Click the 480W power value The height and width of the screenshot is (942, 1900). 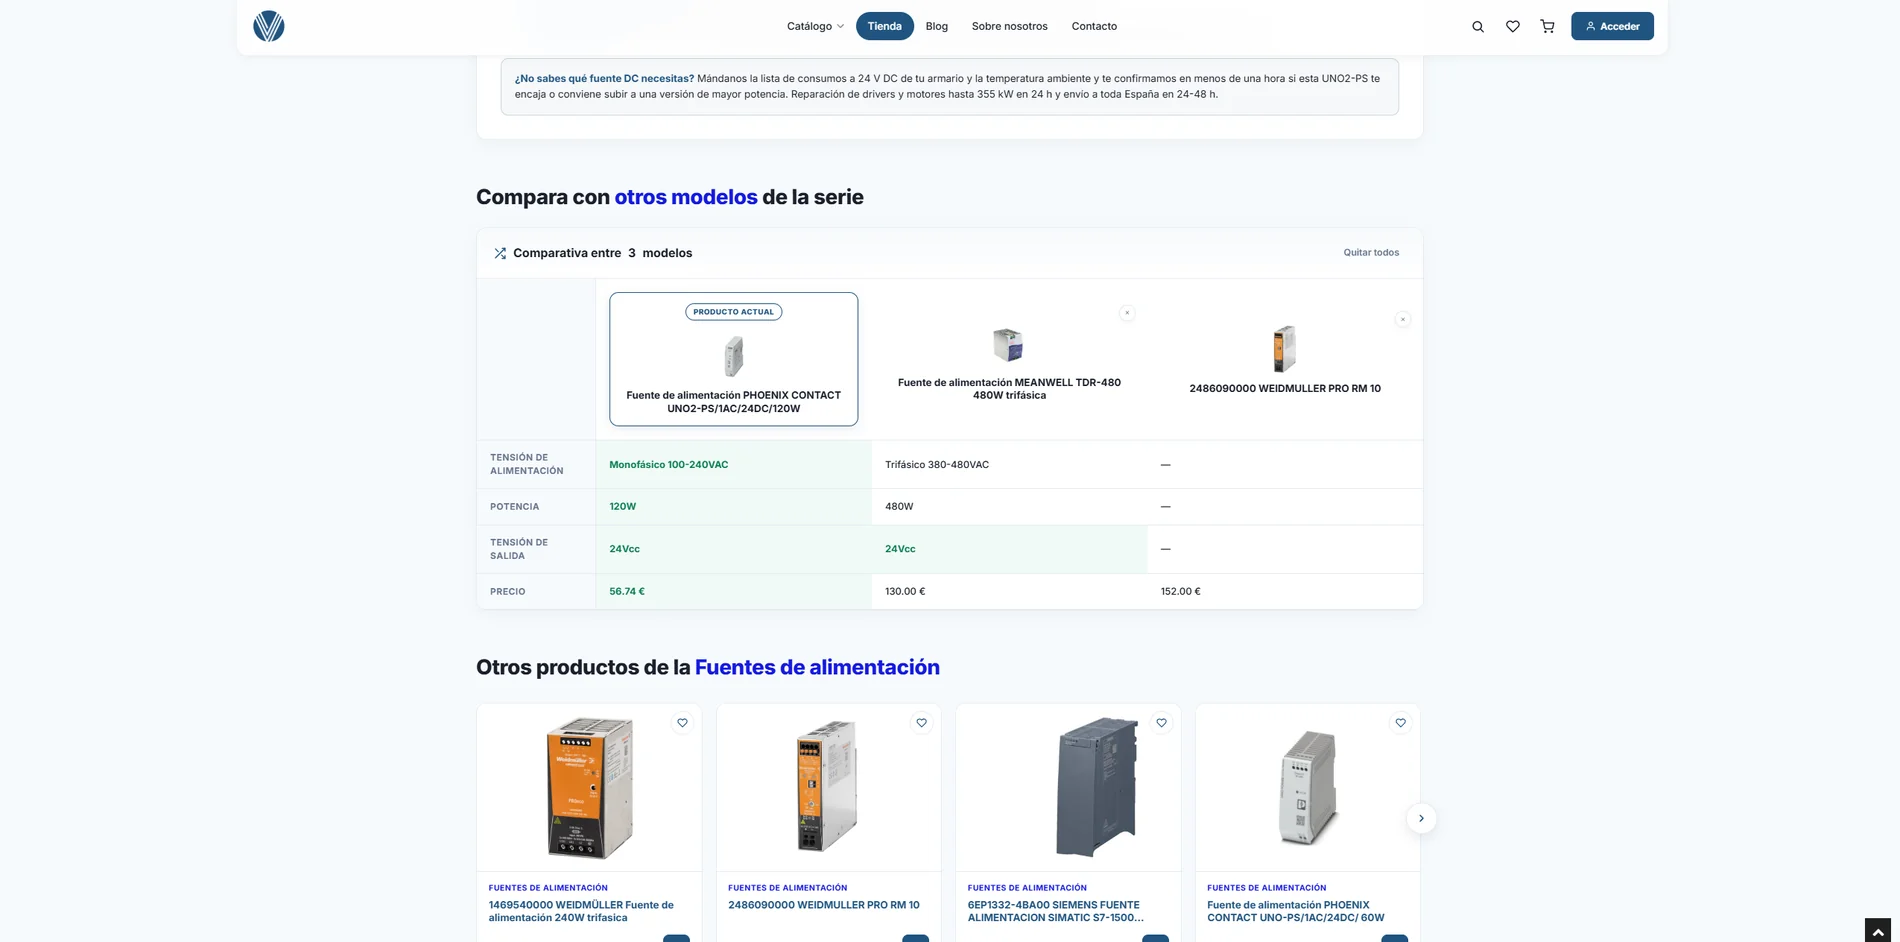[899, 507]
